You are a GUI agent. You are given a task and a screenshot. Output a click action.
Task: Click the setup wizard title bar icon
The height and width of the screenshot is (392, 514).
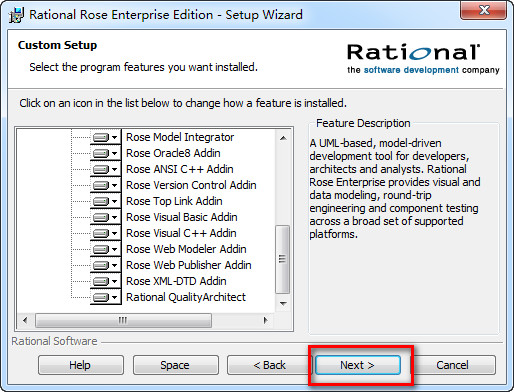(x=16, y=15)
